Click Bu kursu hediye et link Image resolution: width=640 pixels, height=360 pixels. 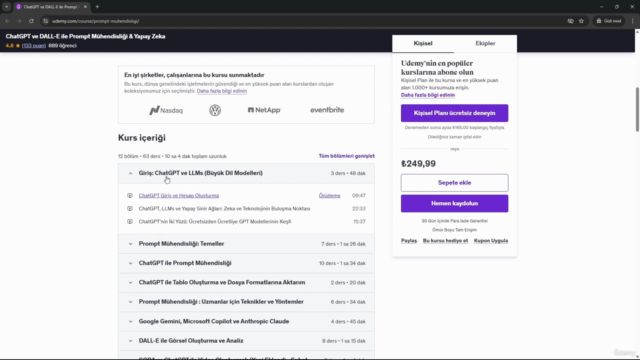(x=445, y=241)
